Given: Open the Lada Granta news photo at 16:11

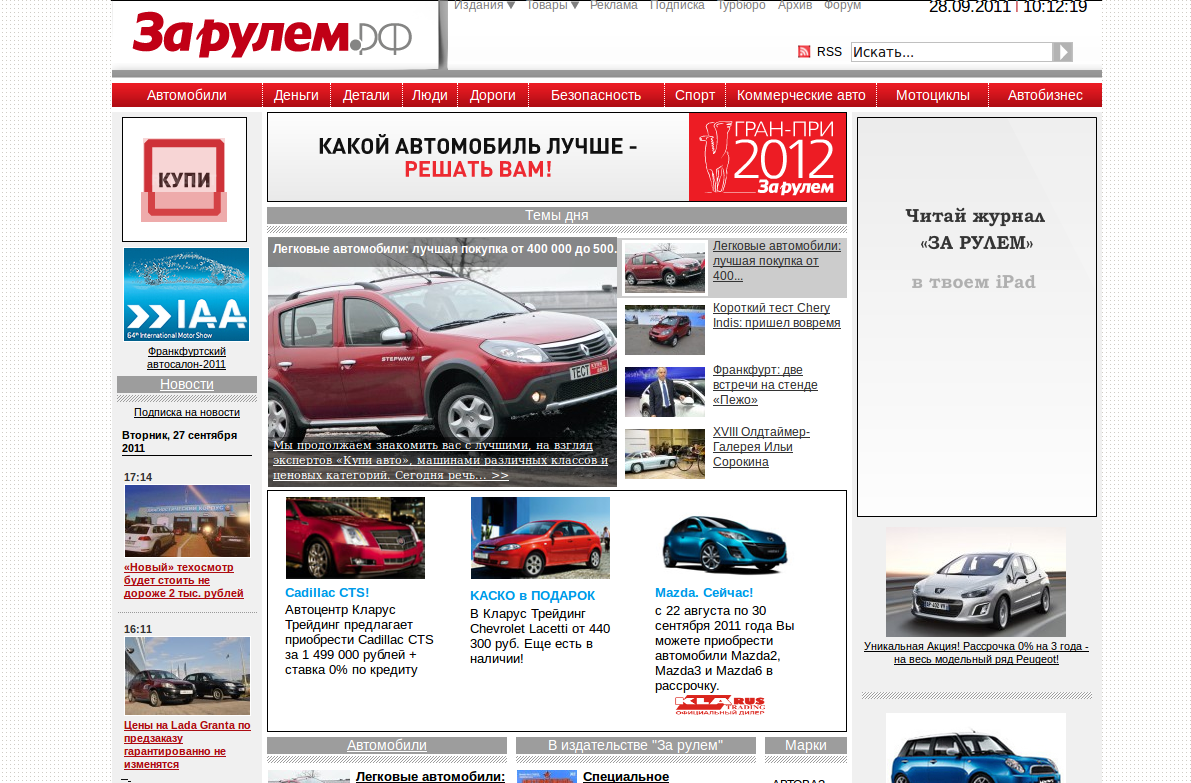Looking at the screenshot, I should click(x=187, y=676).
